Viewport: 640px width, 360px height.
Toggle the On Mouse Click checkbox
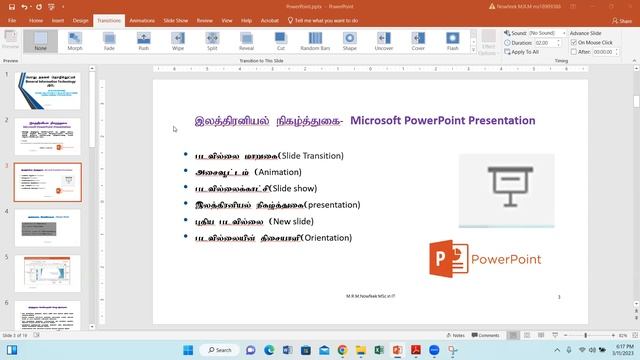574,42
